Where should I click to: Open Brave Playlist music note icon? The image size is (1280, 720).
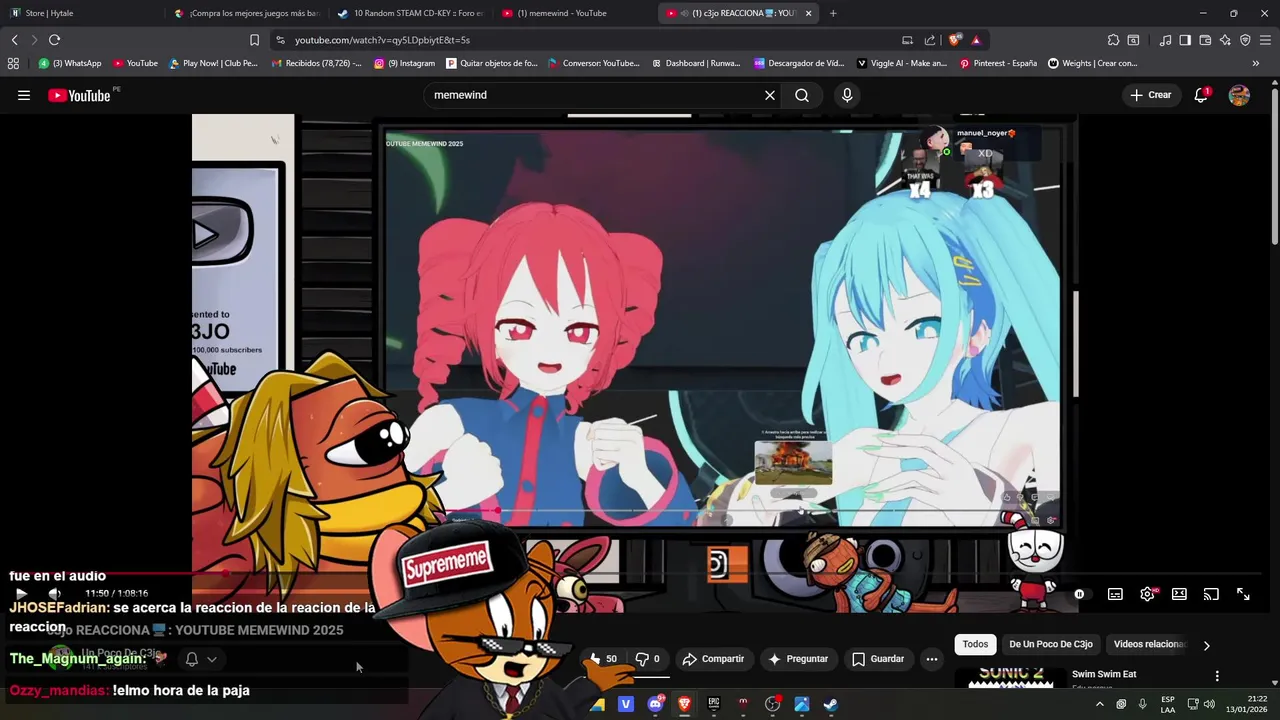pos(1165,40)
